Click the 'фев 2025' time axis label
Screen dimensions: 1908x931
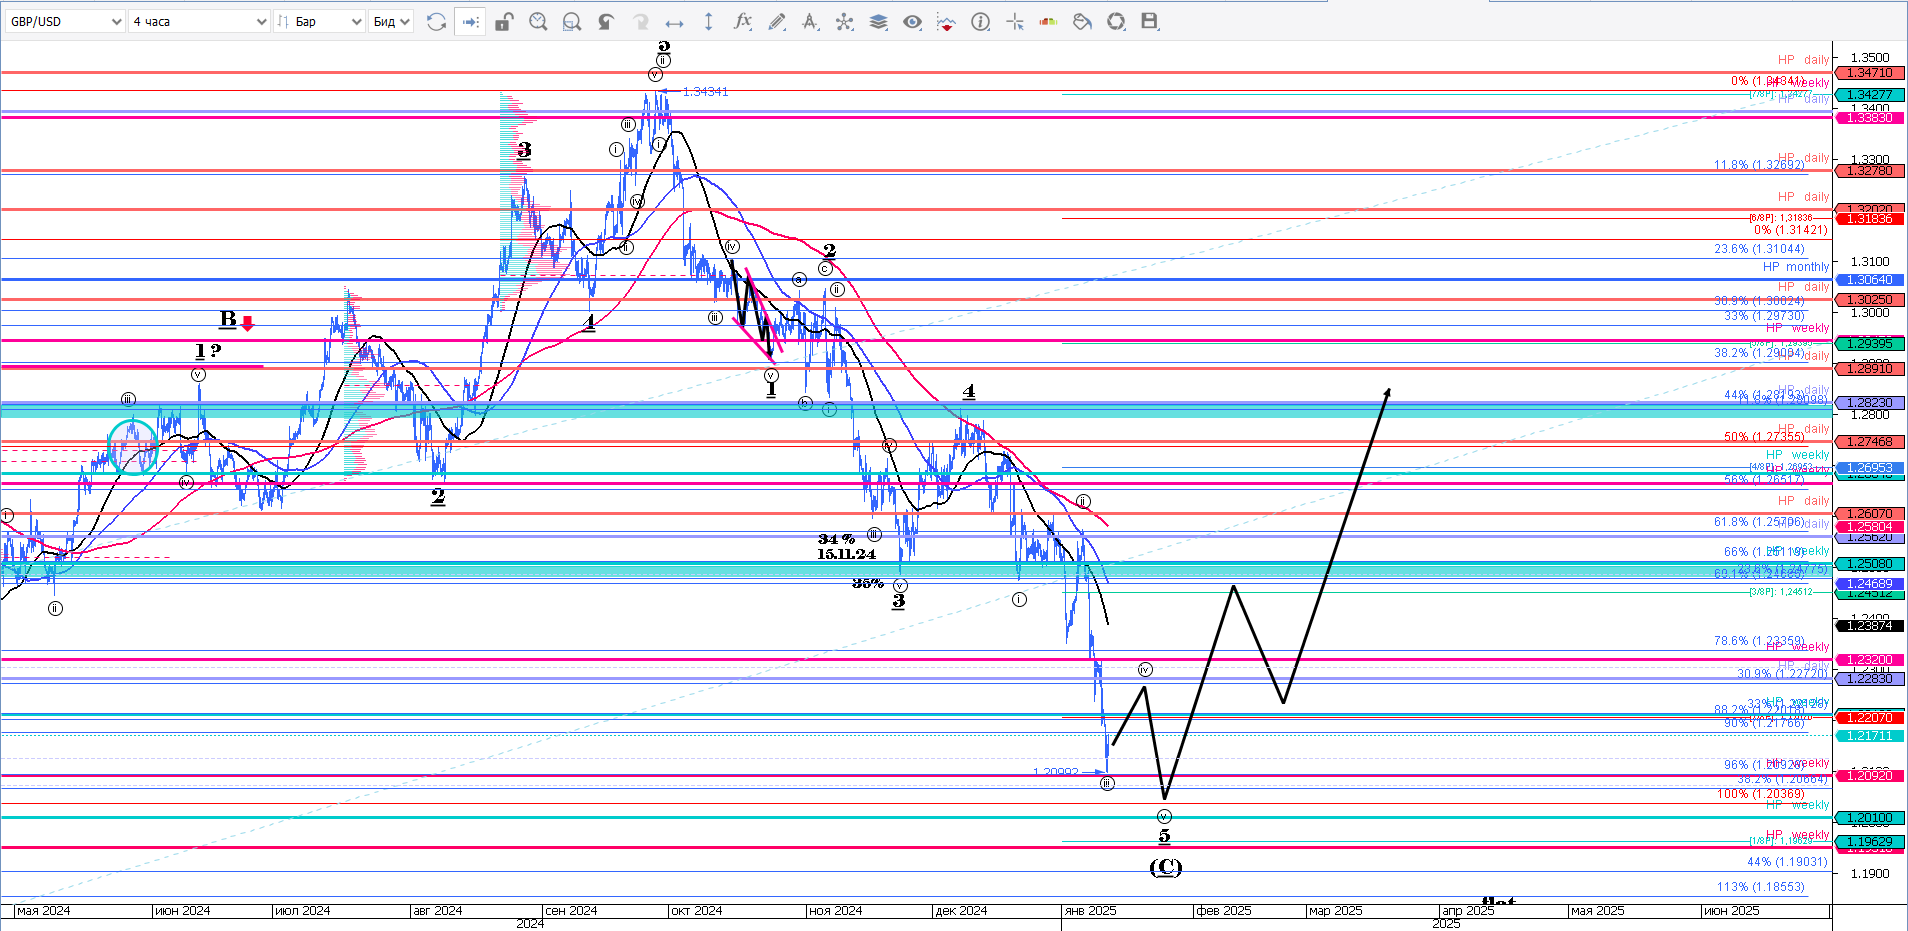pyautogui.click(x=1224, y=911)
